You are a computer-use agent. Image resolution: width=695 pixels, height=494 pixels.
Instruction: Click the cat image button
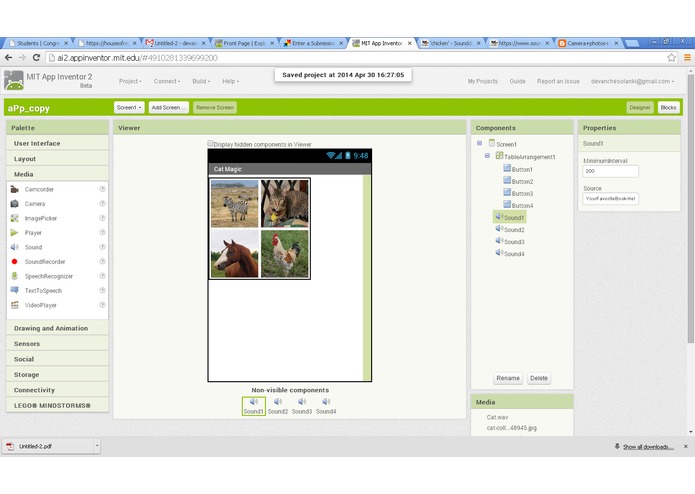(285, 204)
